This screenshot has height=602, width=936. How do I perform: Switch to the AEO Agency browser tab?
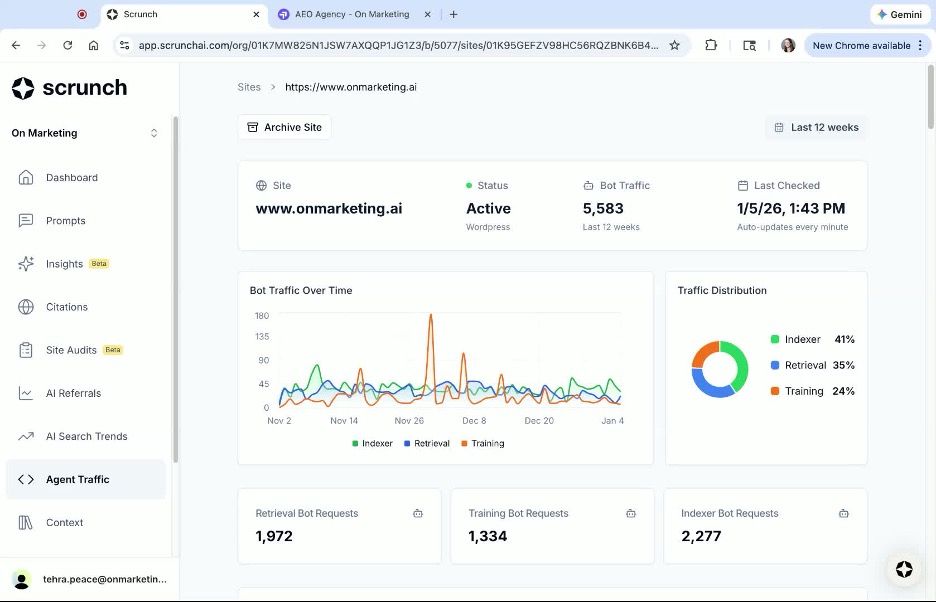pos(352,14)
